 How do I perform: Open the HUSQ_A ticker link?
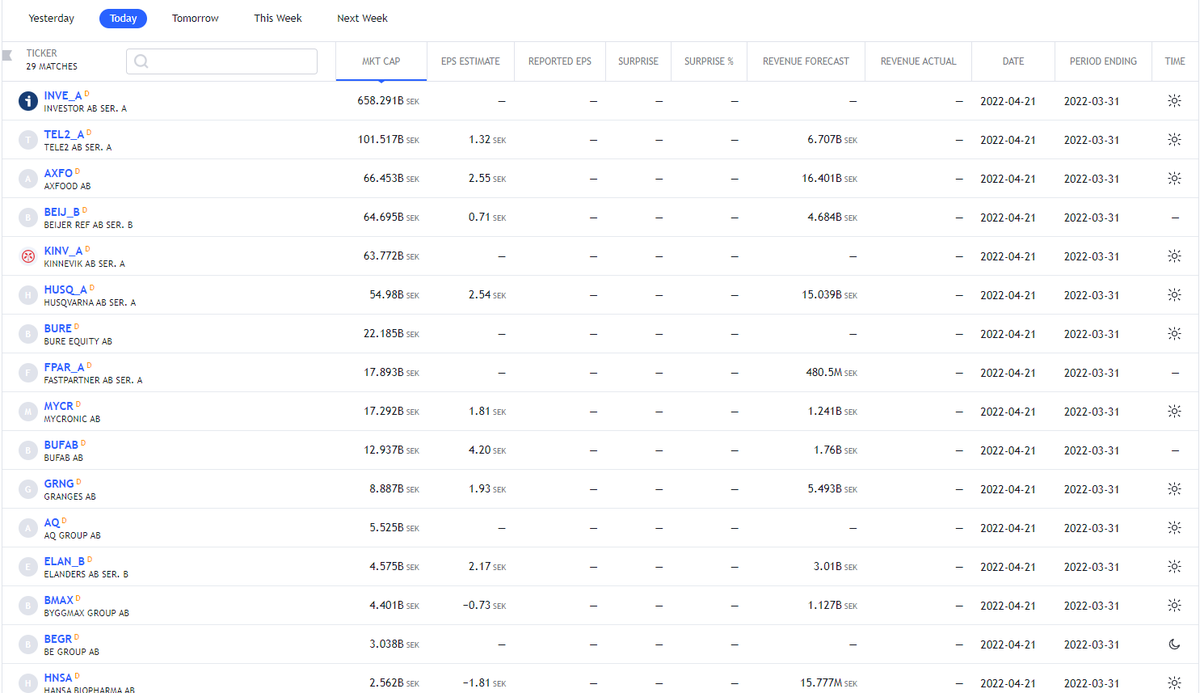point(65,289)
